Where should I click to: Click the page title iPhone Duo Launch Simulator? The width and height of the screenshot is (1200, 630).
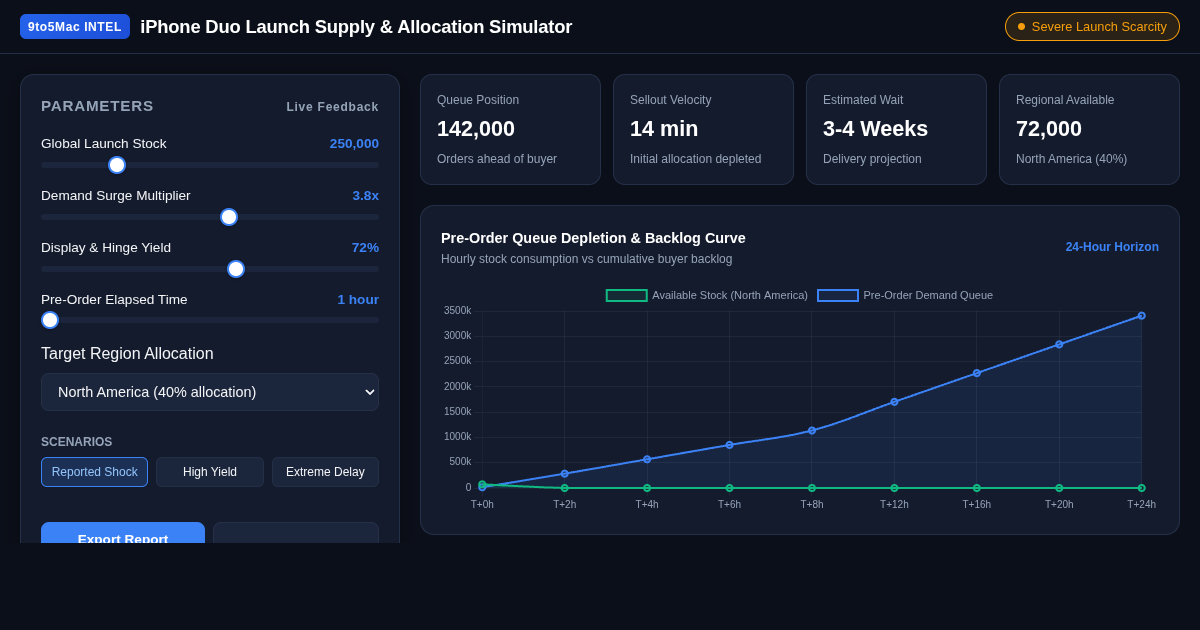click(356, 27)
